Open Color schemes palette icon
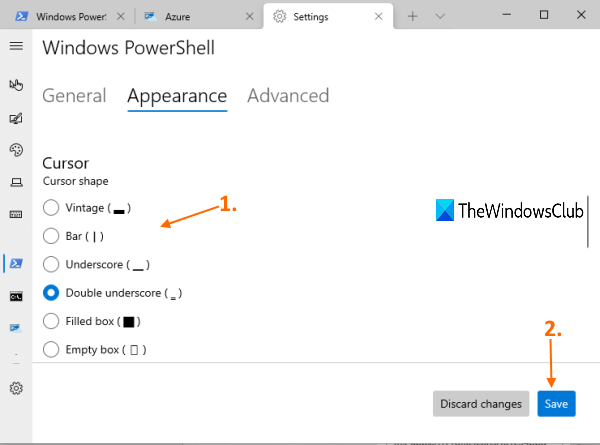 point(16,150)
